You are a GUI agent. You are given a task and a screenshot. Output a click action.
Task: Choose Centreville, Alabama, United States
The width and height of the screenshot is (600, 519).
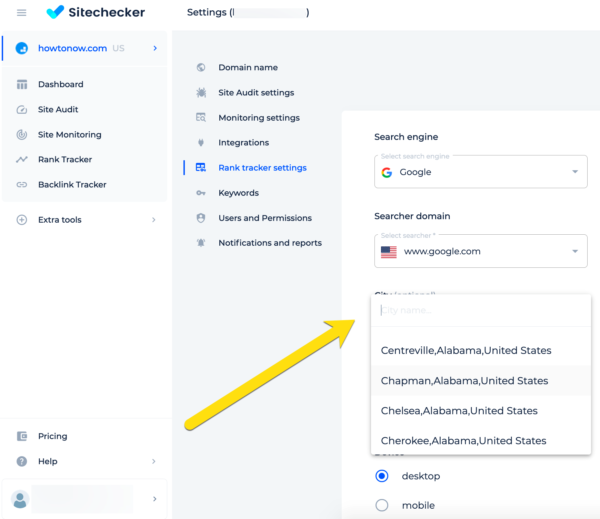(x=481, y=350)
